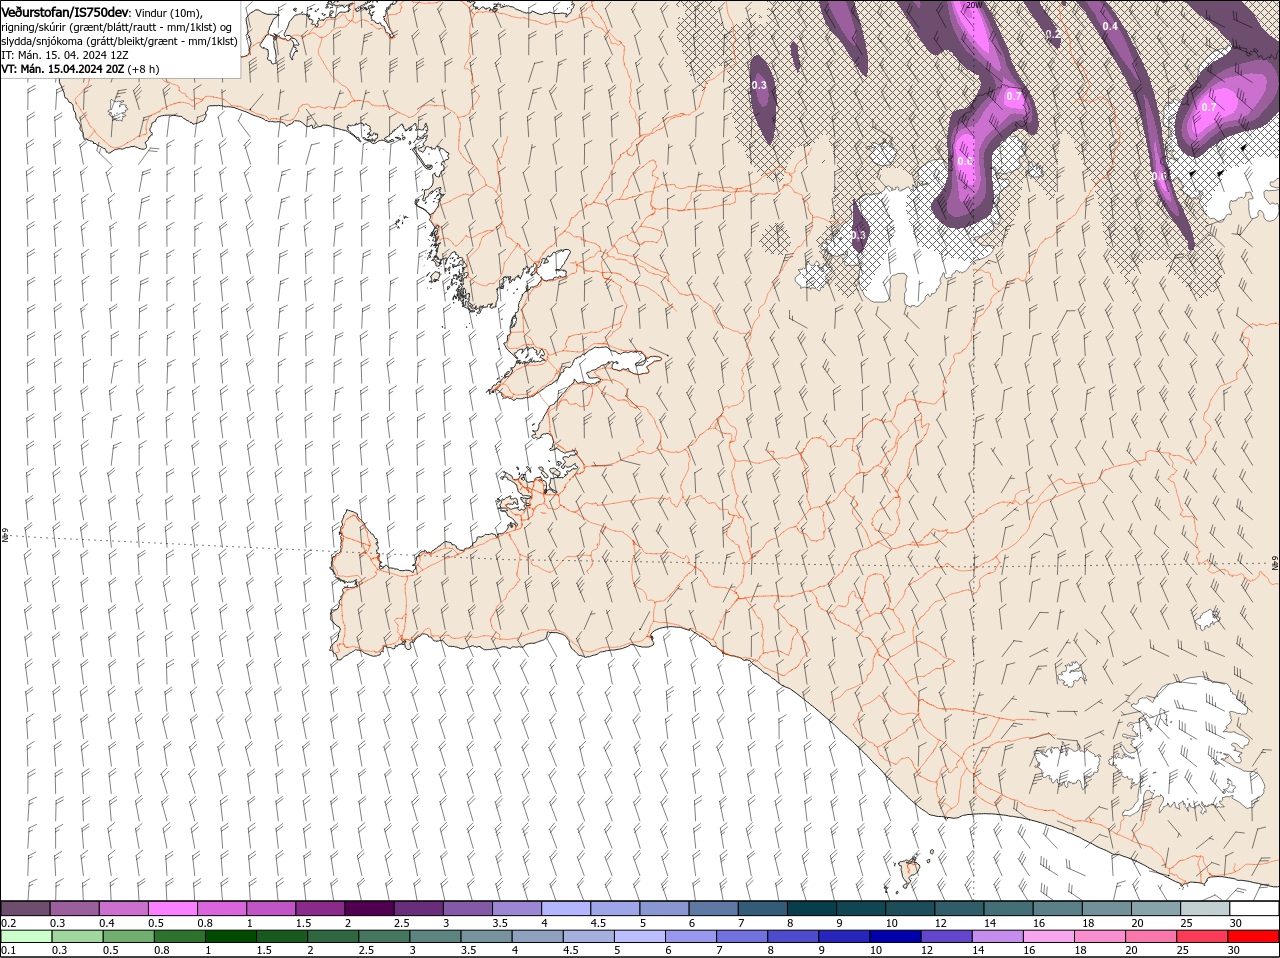Click the 0.1 value label in the lower legend
Screen dimensions: 1280x958
click(x=9, y=950)
